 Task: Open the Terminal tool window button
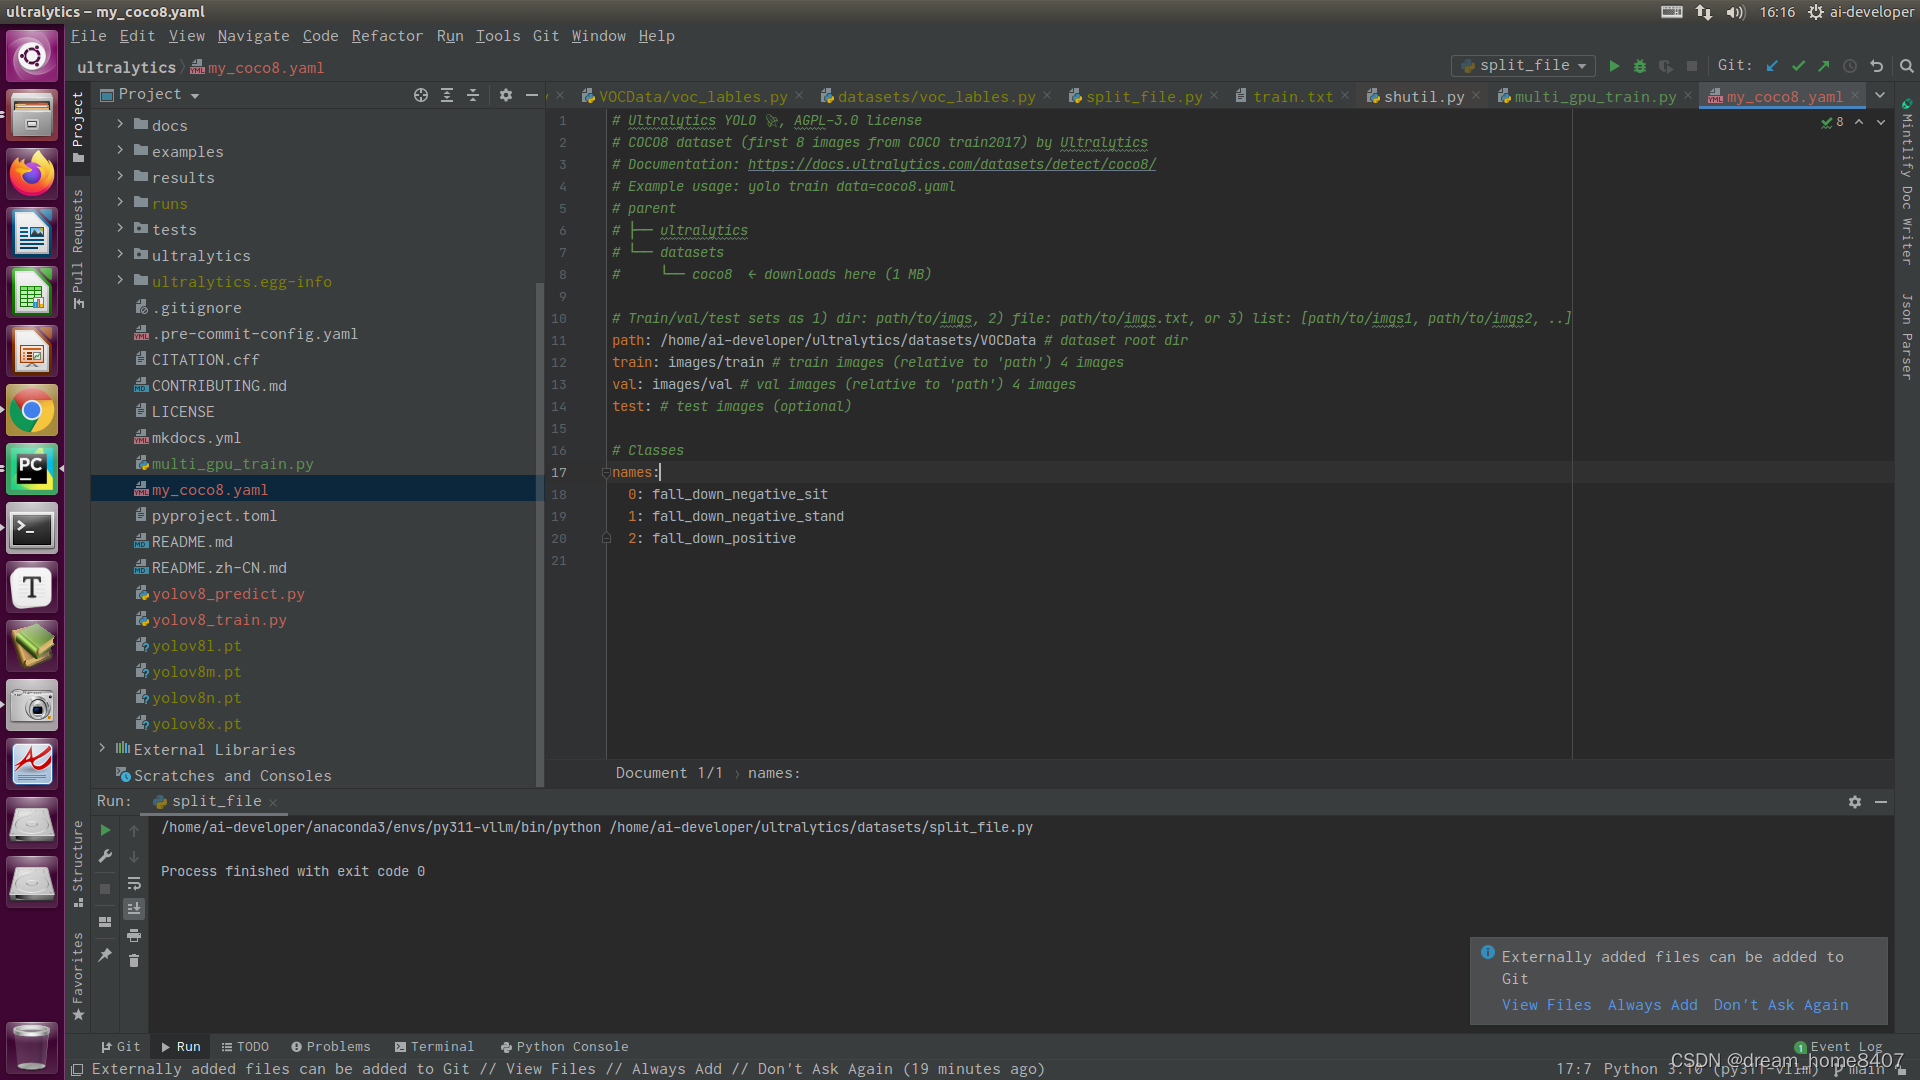tap(434, 1047)
